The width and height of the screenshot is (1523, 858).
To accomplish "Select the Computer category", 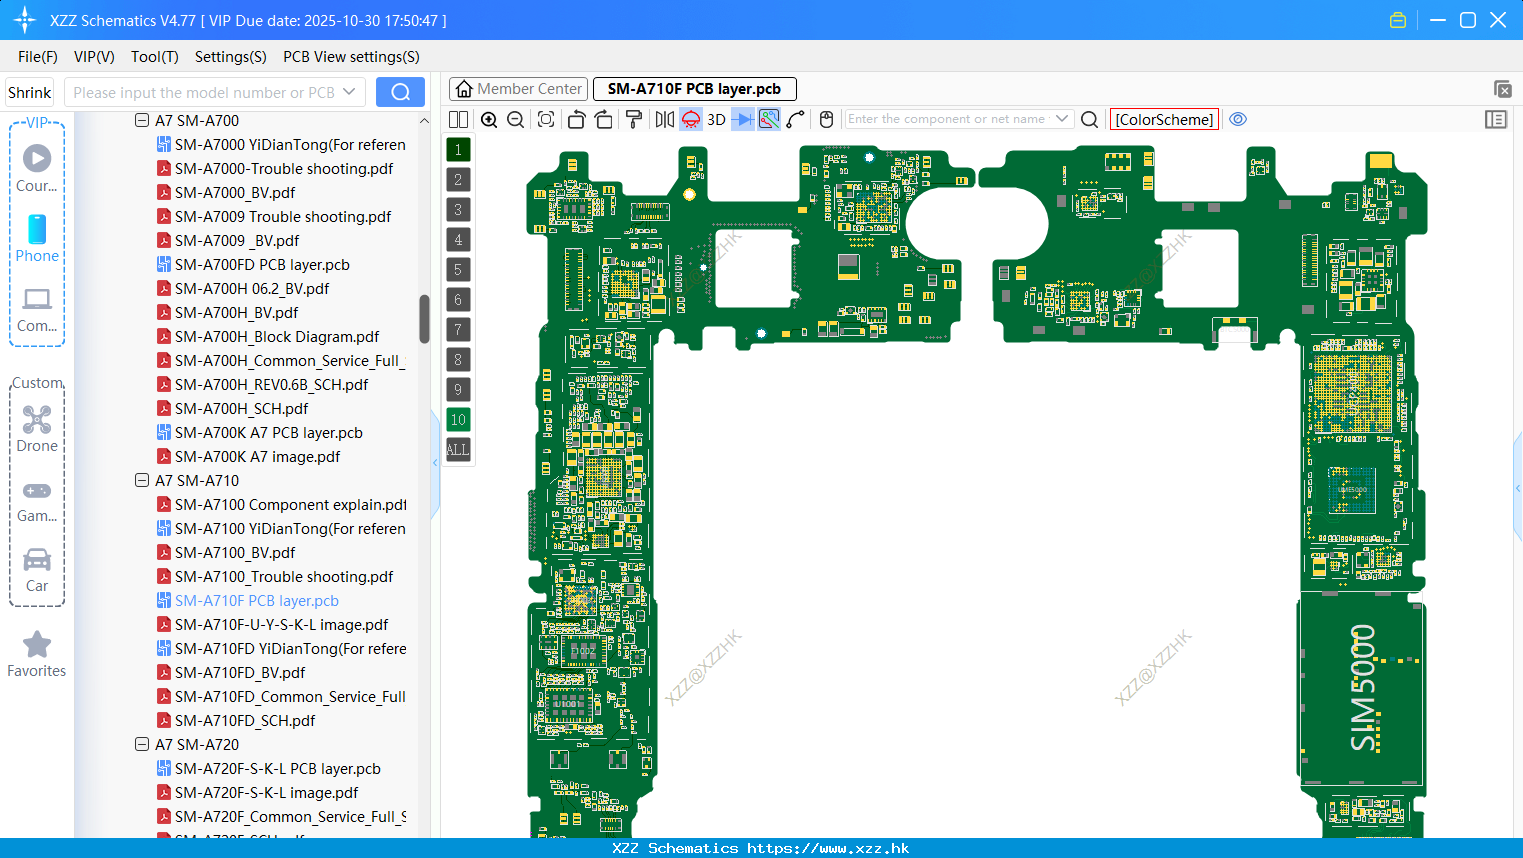I will [37, 309].
